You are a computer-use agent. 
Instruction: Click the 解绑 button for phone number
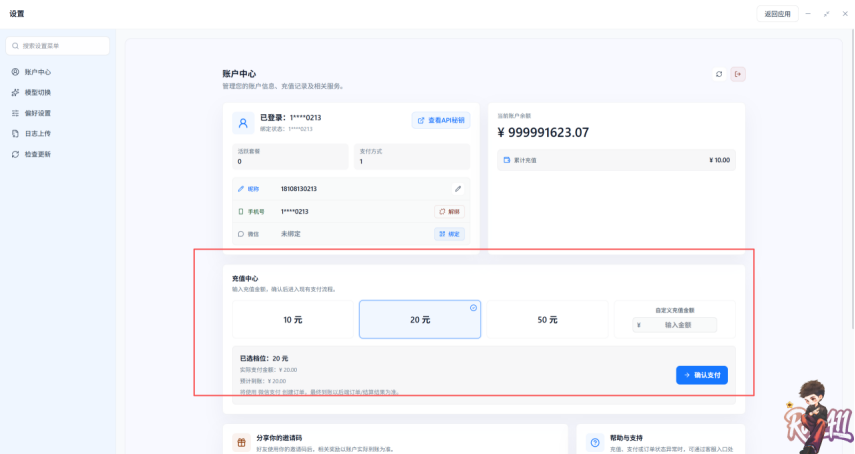[x=449, y=211]
